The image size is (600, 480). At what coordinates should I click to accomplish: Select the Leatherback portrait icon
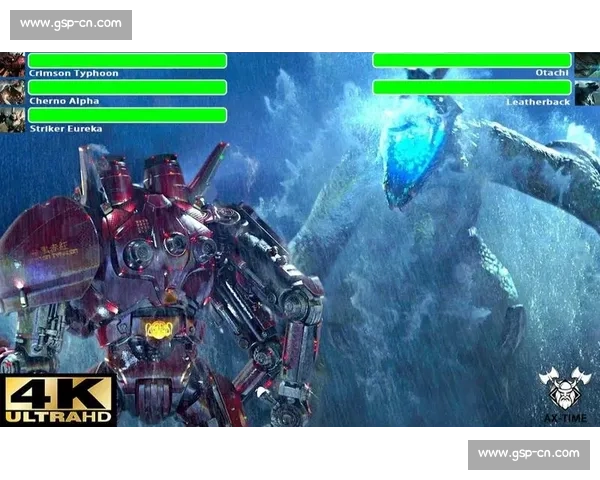pyautogui.click(x=586, y=93)
